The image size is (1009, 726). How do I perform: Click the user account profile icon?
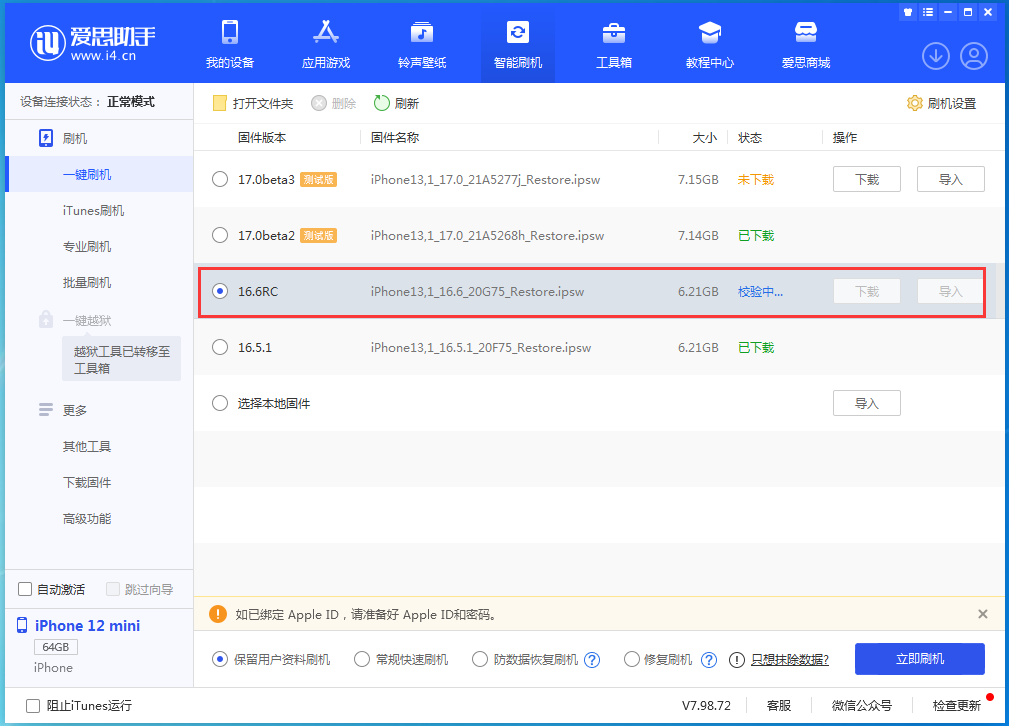pos(974,56)
